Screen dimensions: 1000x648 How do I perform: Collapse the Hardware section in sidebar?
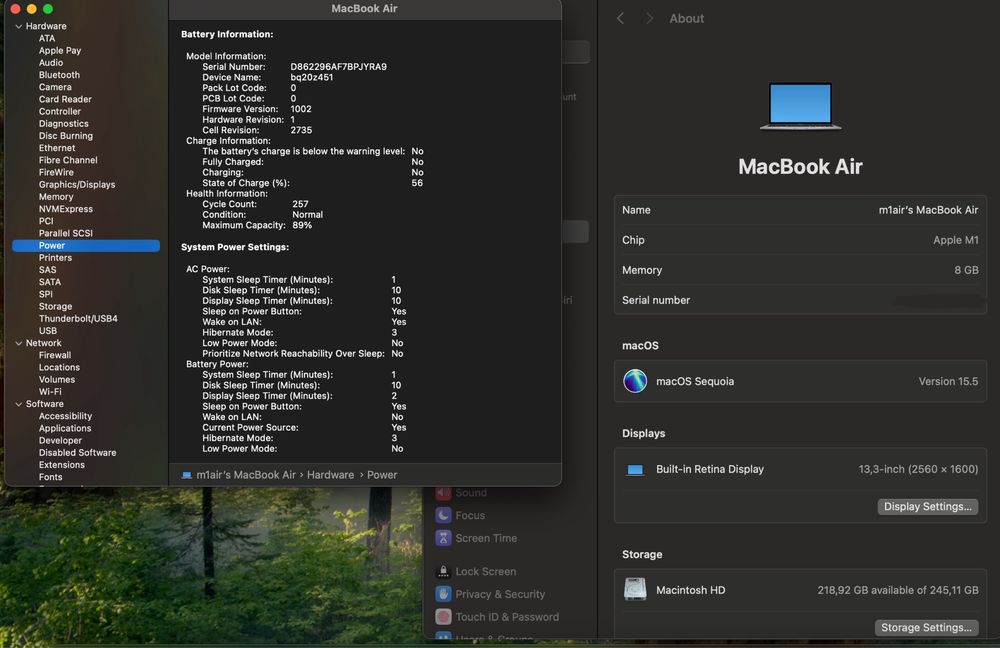[x=18, y=26]
